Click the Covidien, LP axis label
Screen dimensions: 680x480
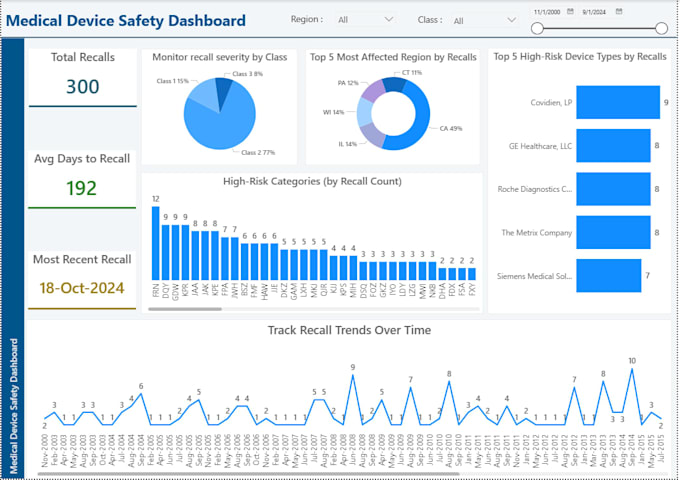click(551, 103)
